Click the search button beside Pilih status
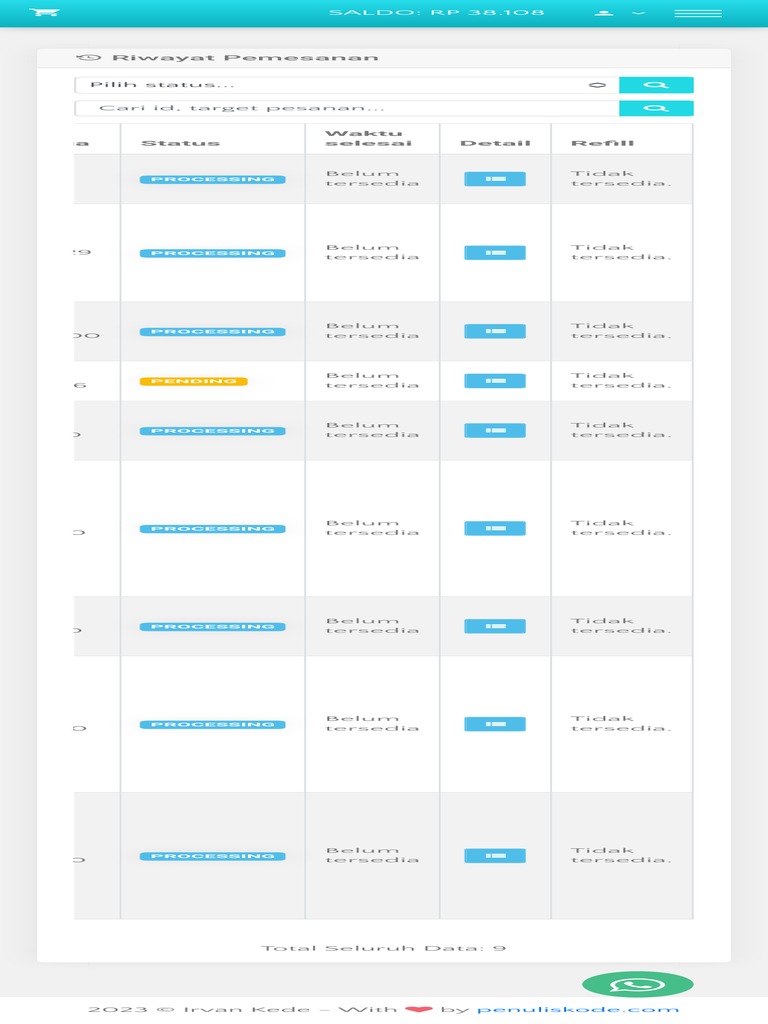768x1024 pixels. (x=656, y=85)
